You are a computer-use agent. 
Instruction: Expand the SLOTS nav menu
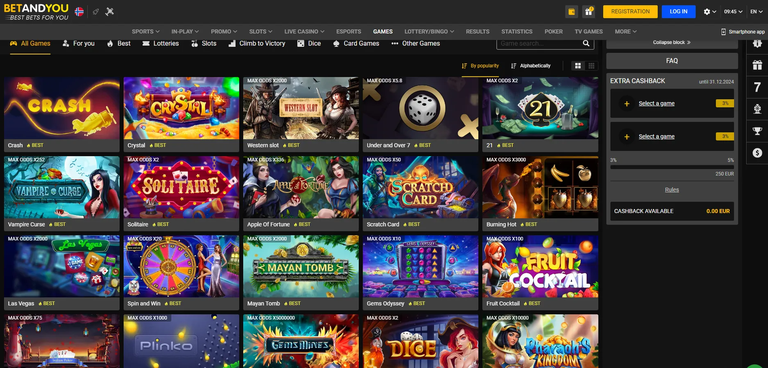pyautogui.click(x=261, y=31)
